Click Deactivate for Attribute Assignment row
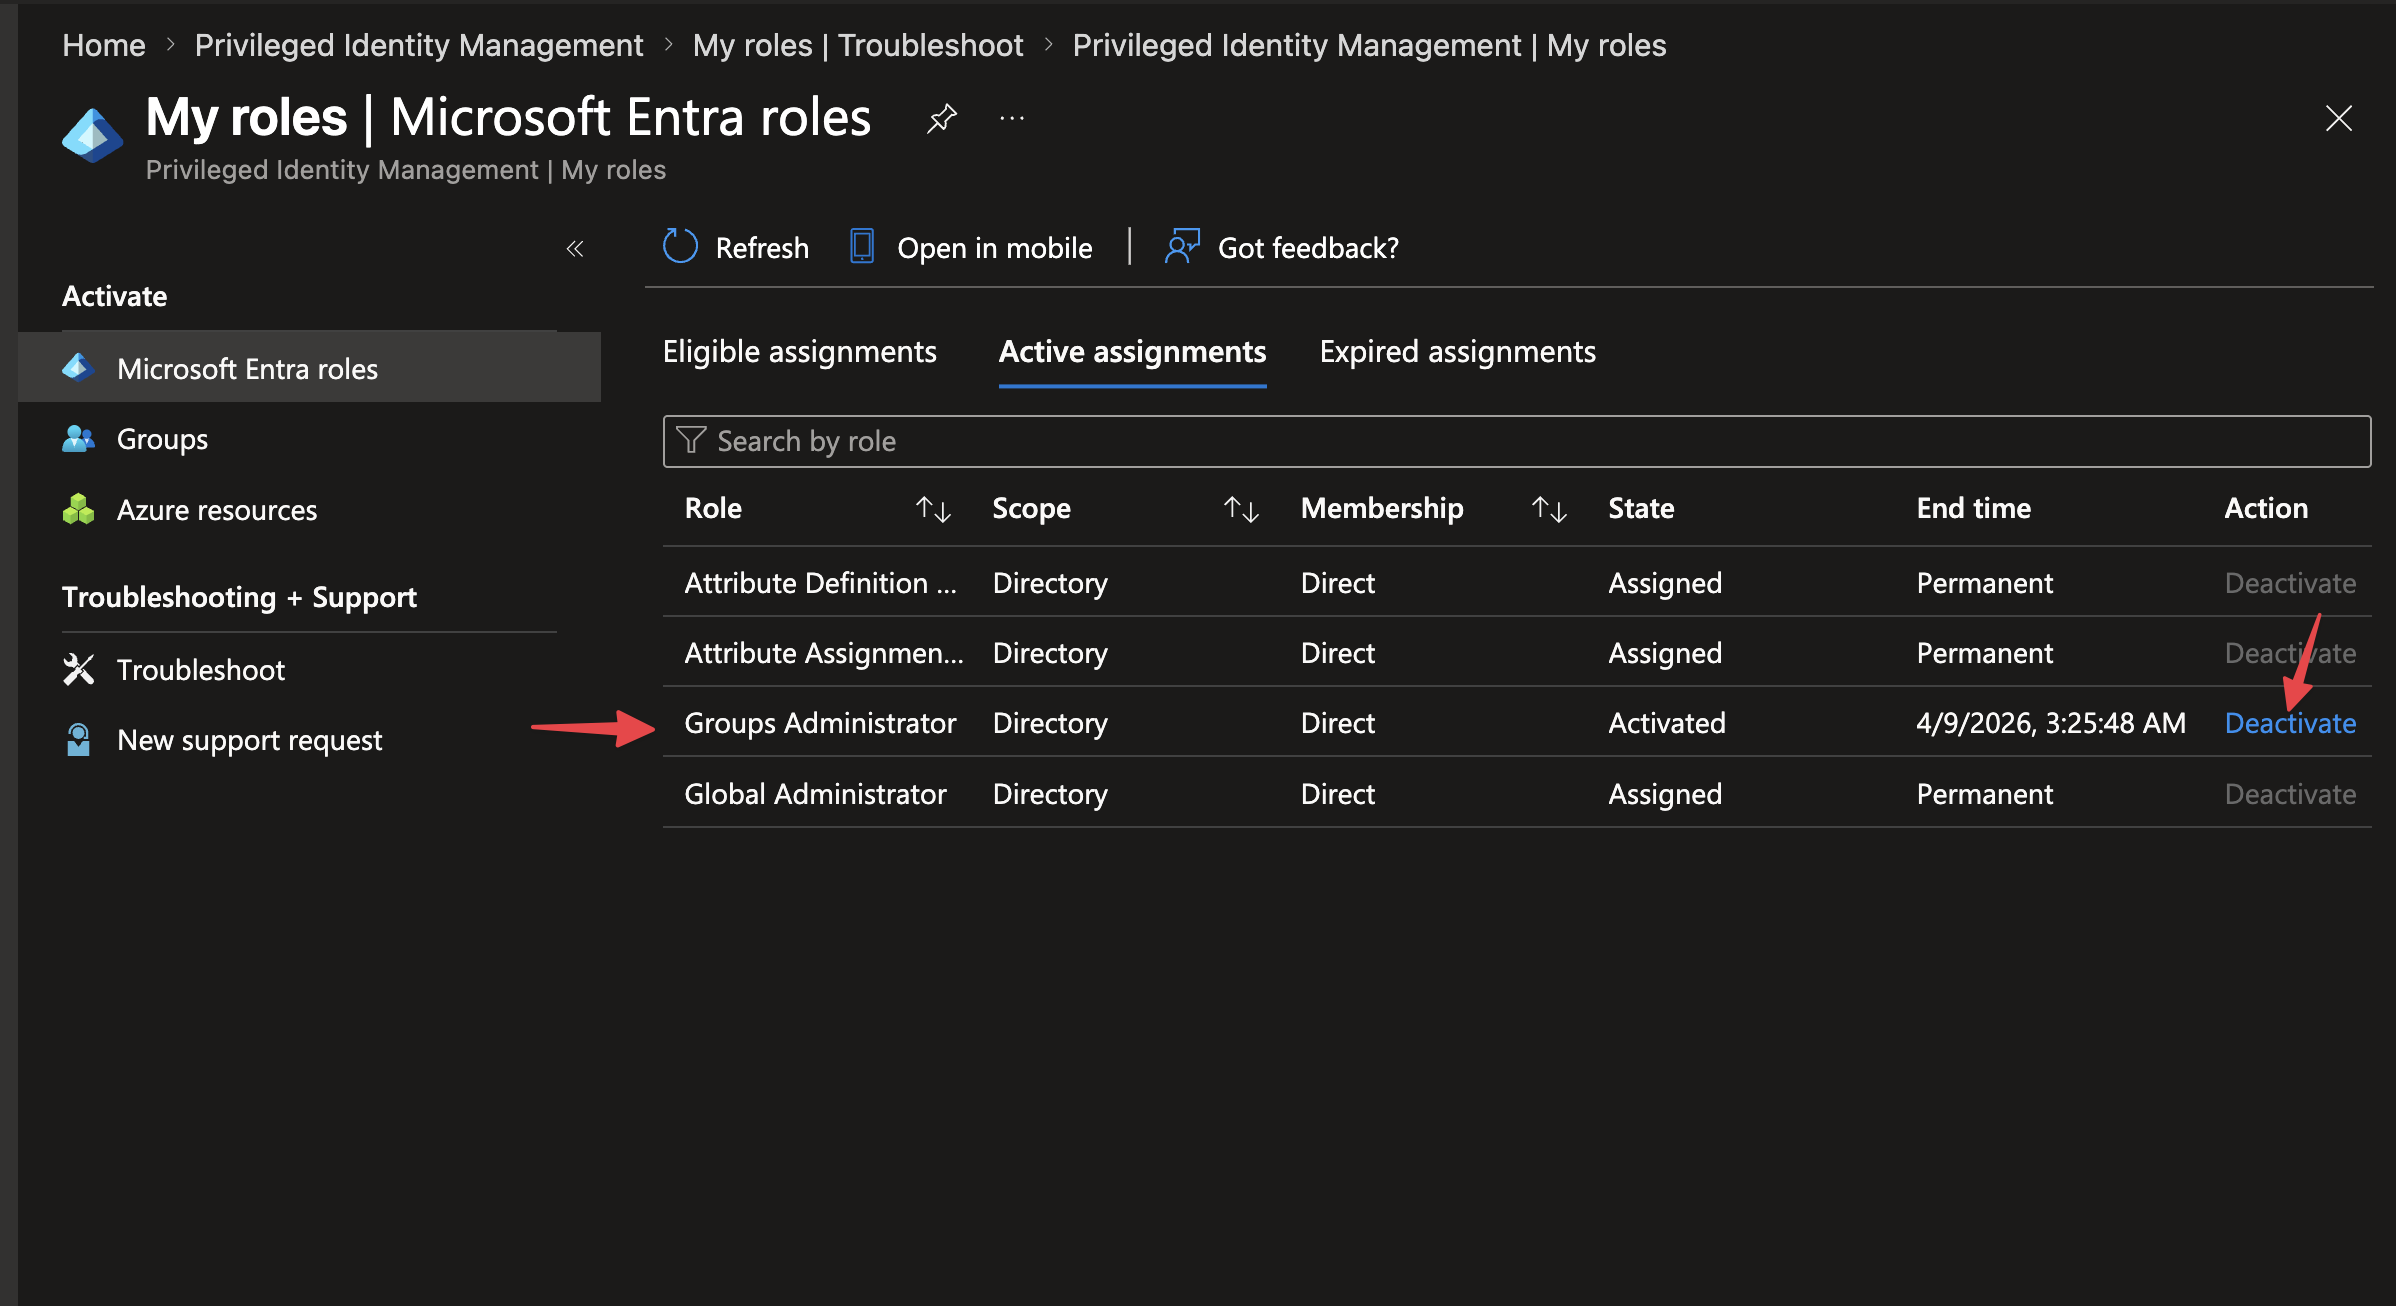The width and height of the screenshot is (2396, 1306). point(2290,653)
